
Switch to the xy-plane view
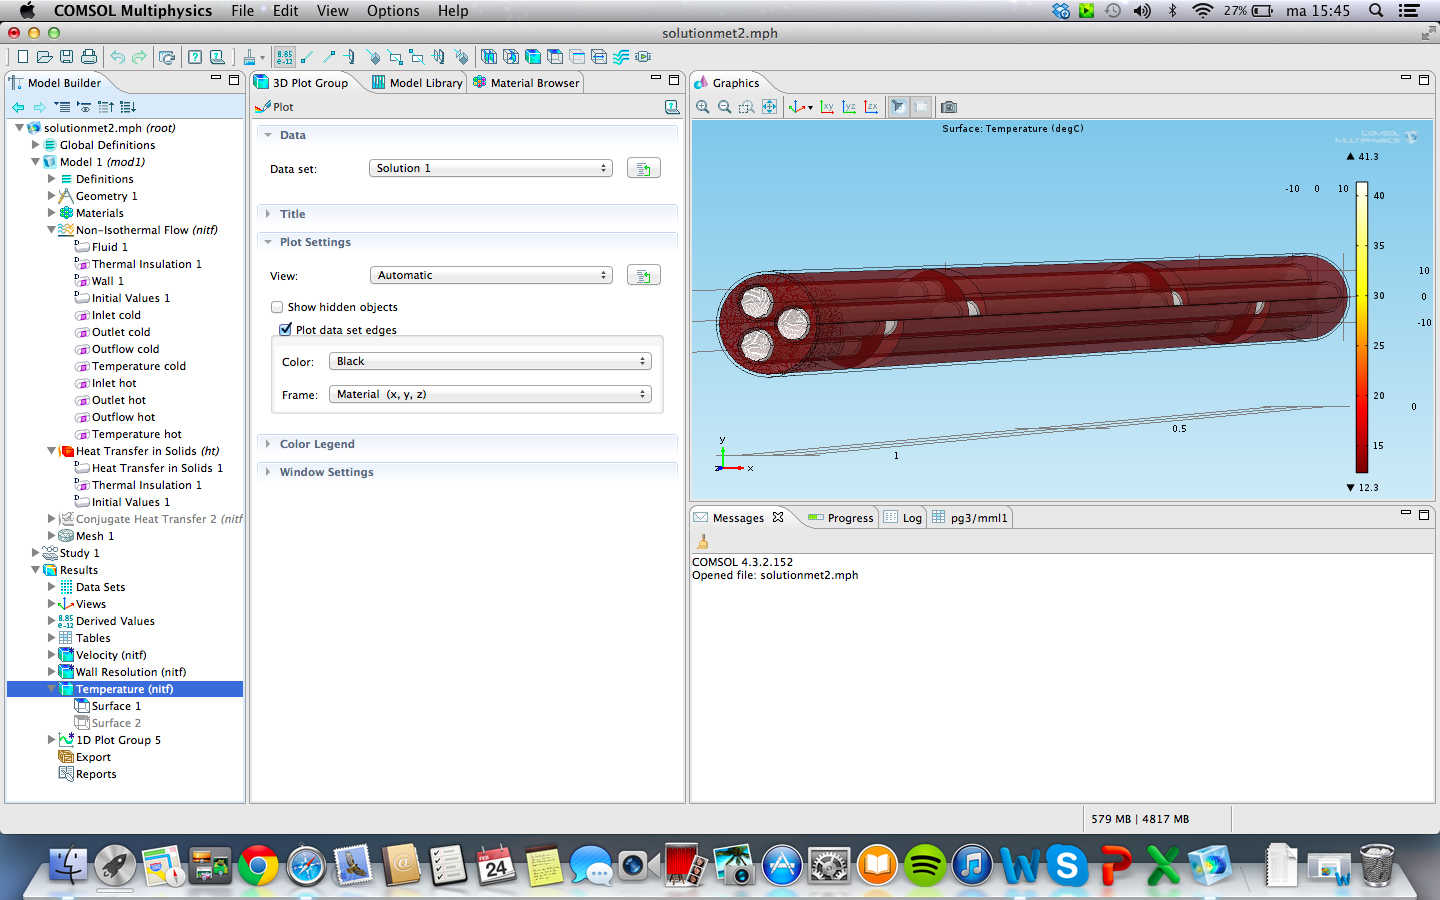827,107
